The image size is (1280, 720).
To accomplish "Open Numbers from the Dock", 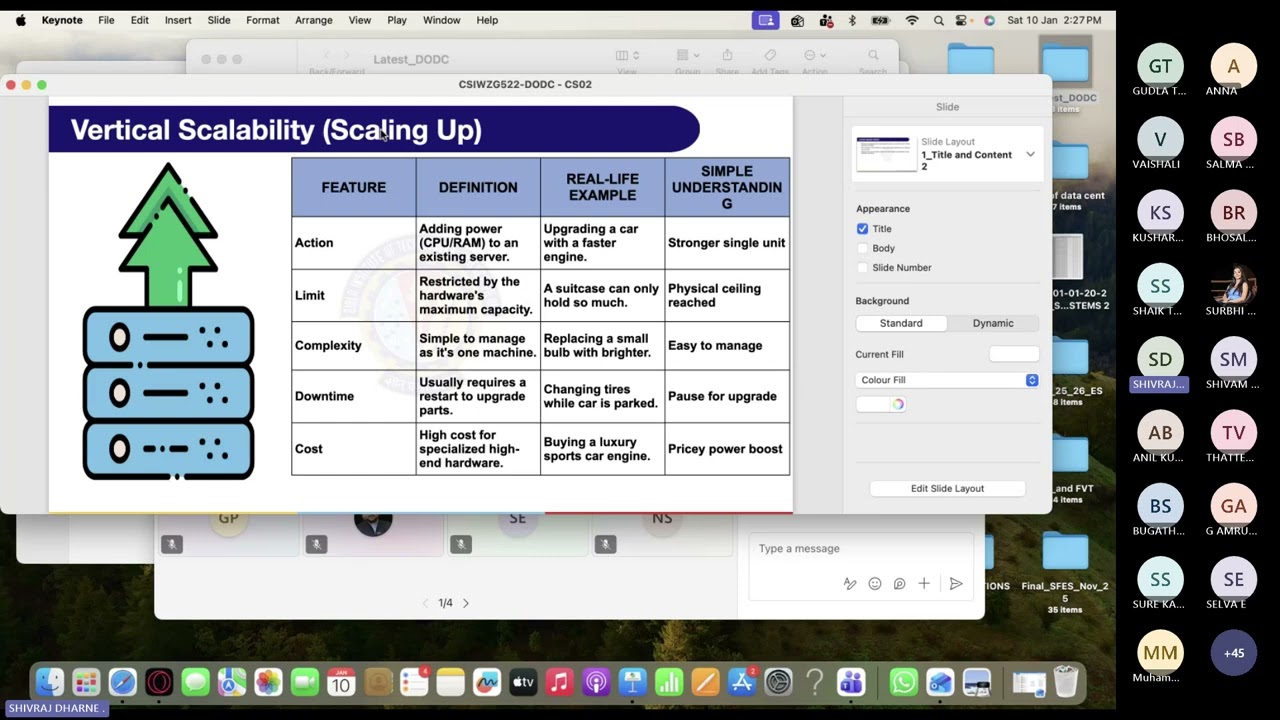I will pos(669,683).
